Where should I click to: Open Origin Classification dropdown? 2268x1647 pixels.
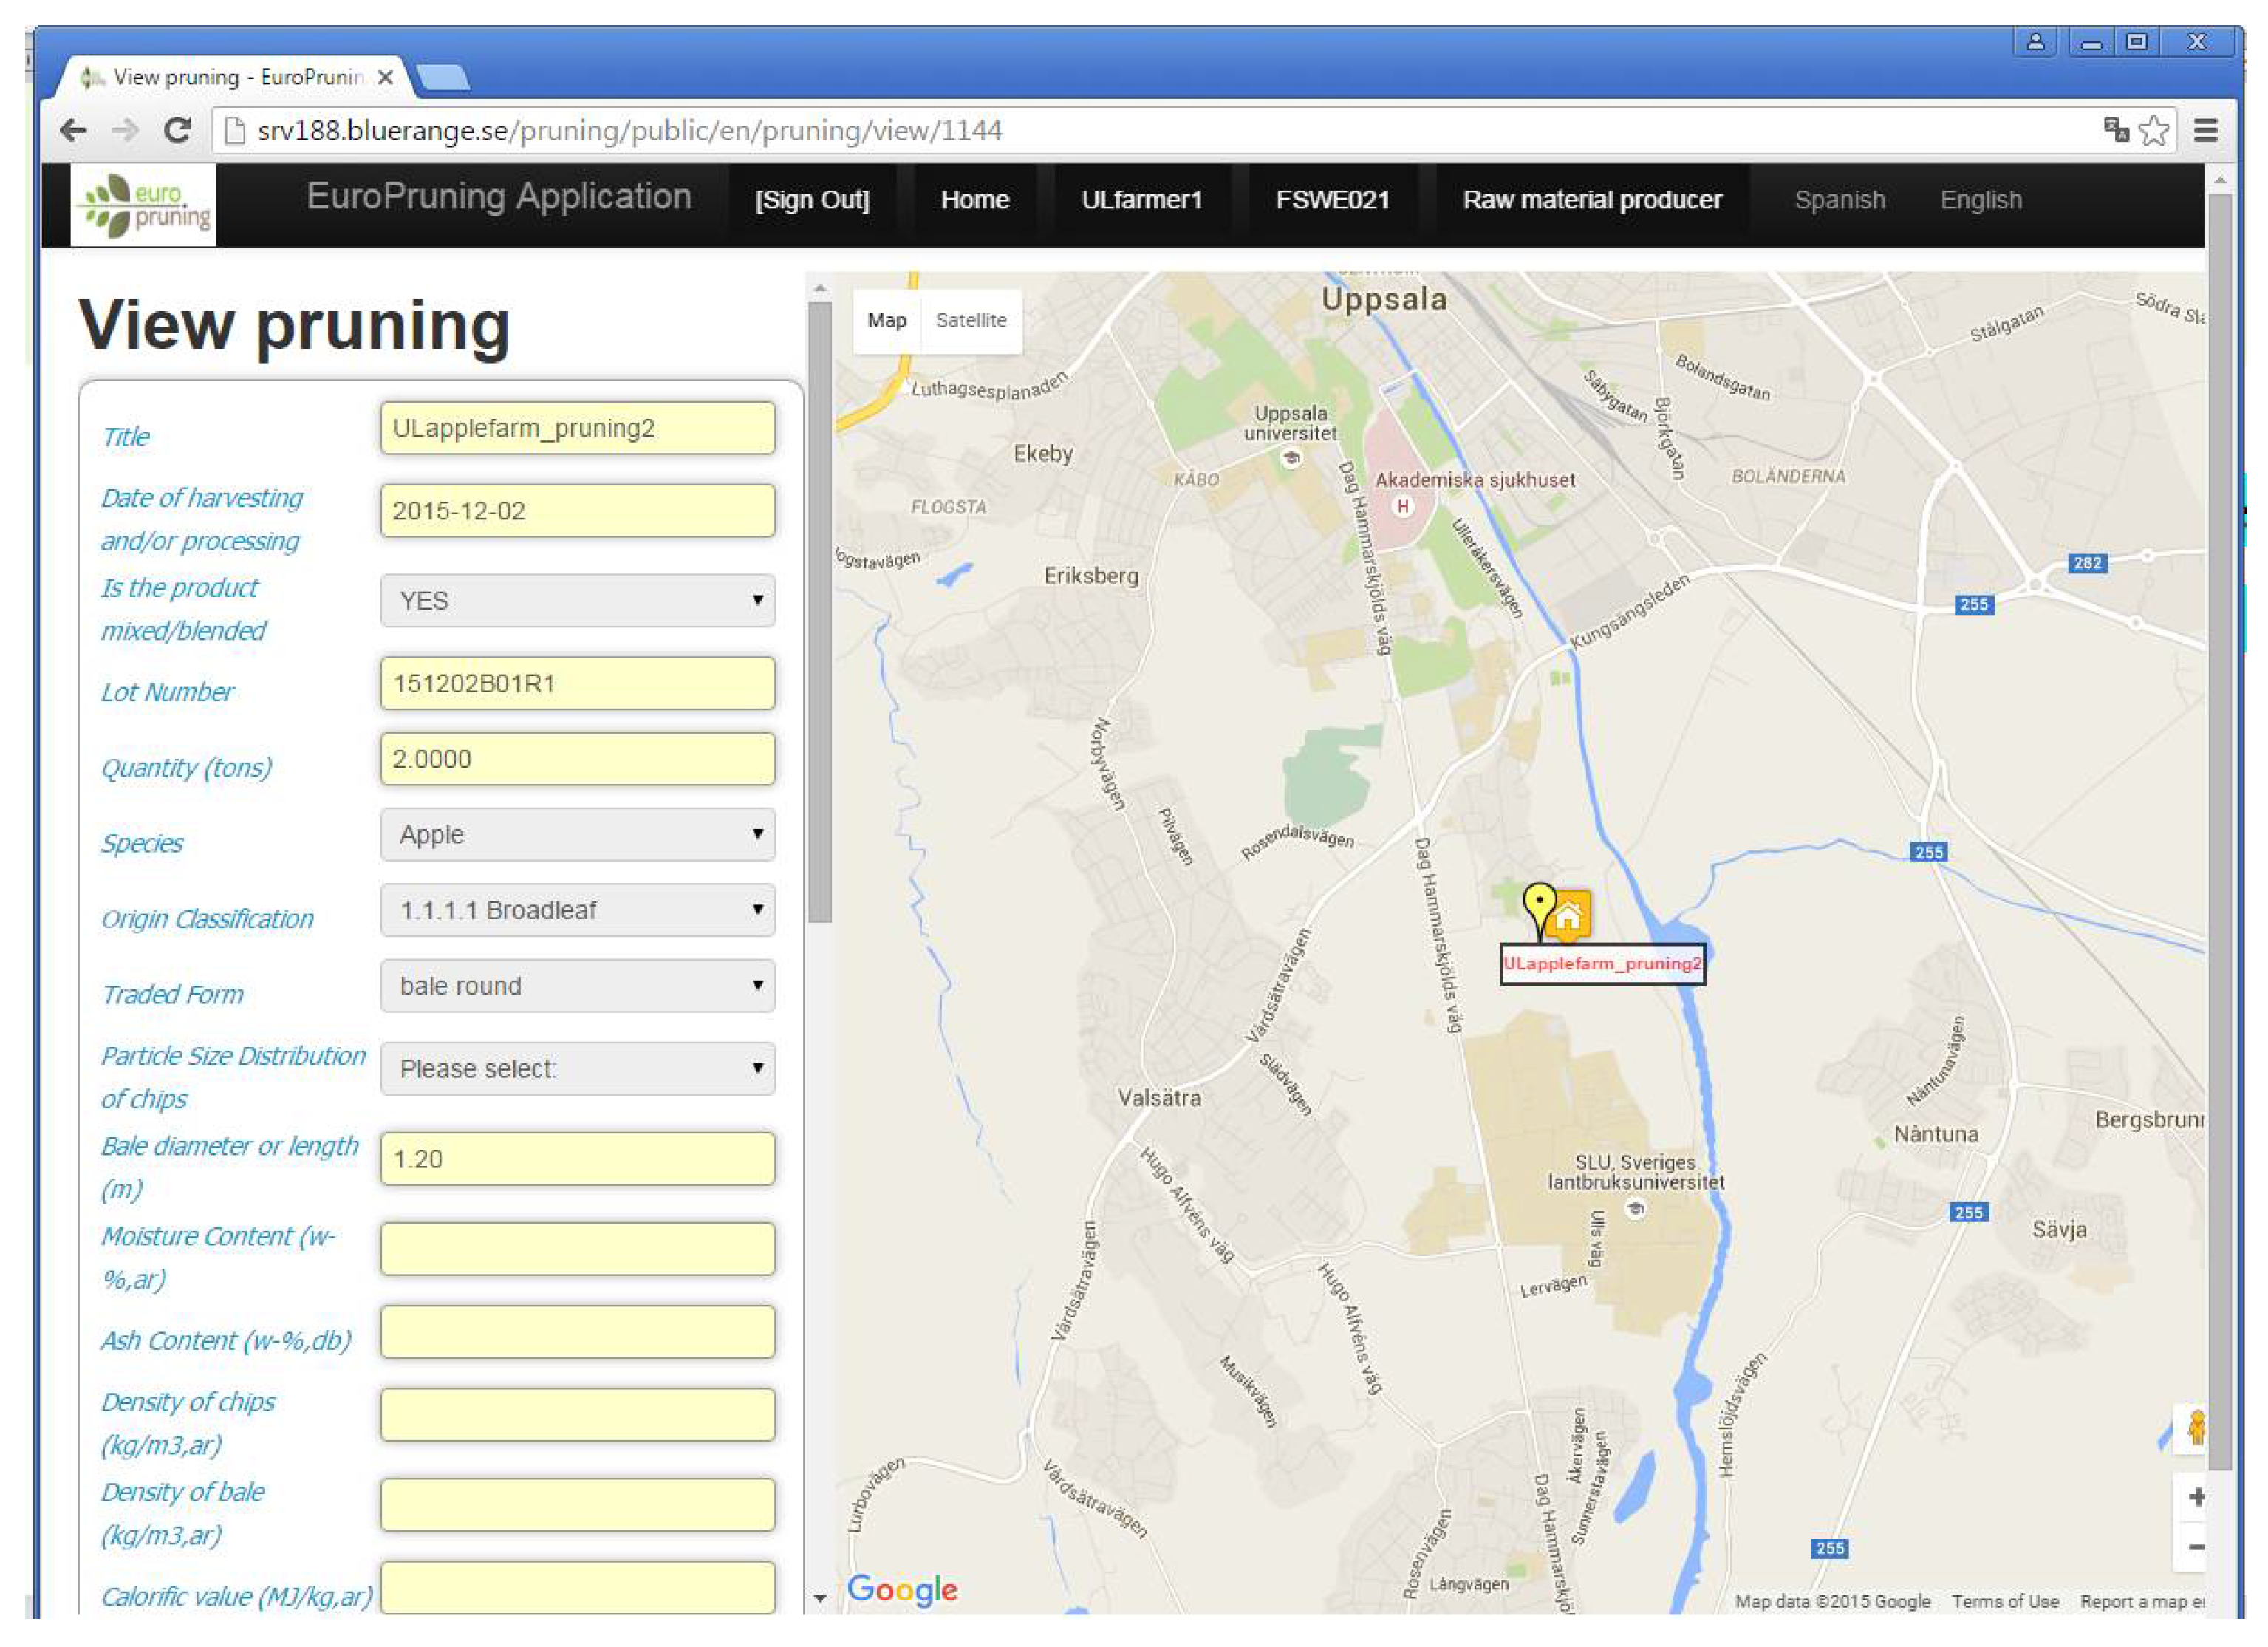click(577, 911)
